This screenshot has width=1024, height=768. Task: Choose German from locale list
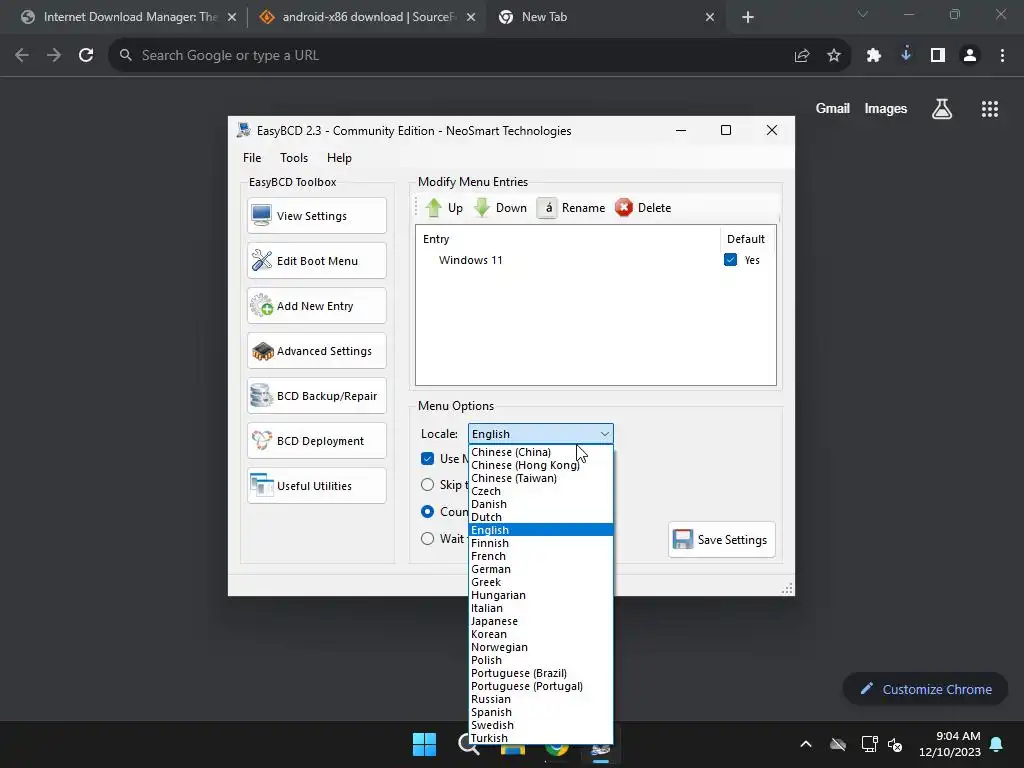pyautogui.click(x=541, y=569)
